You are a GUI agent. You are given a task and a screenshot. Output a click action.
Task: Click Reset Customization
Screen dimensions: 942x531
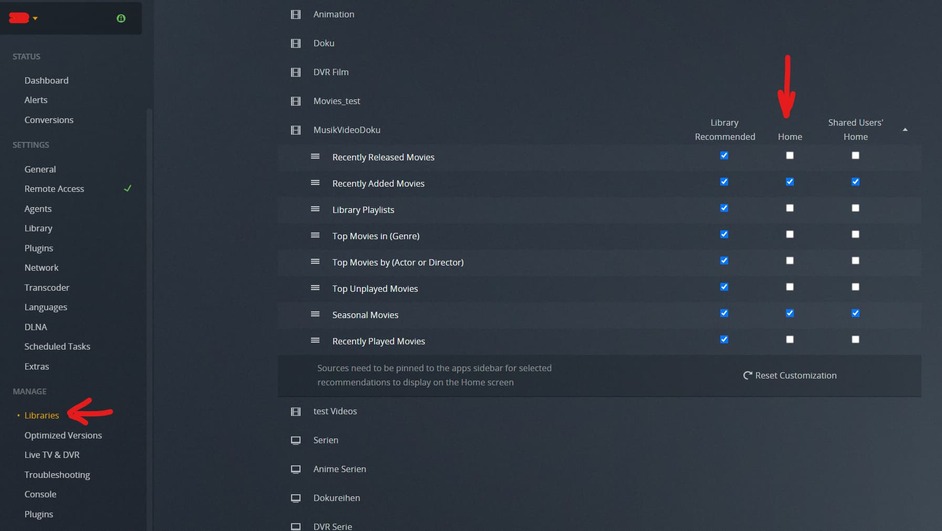tap(789, 375)
